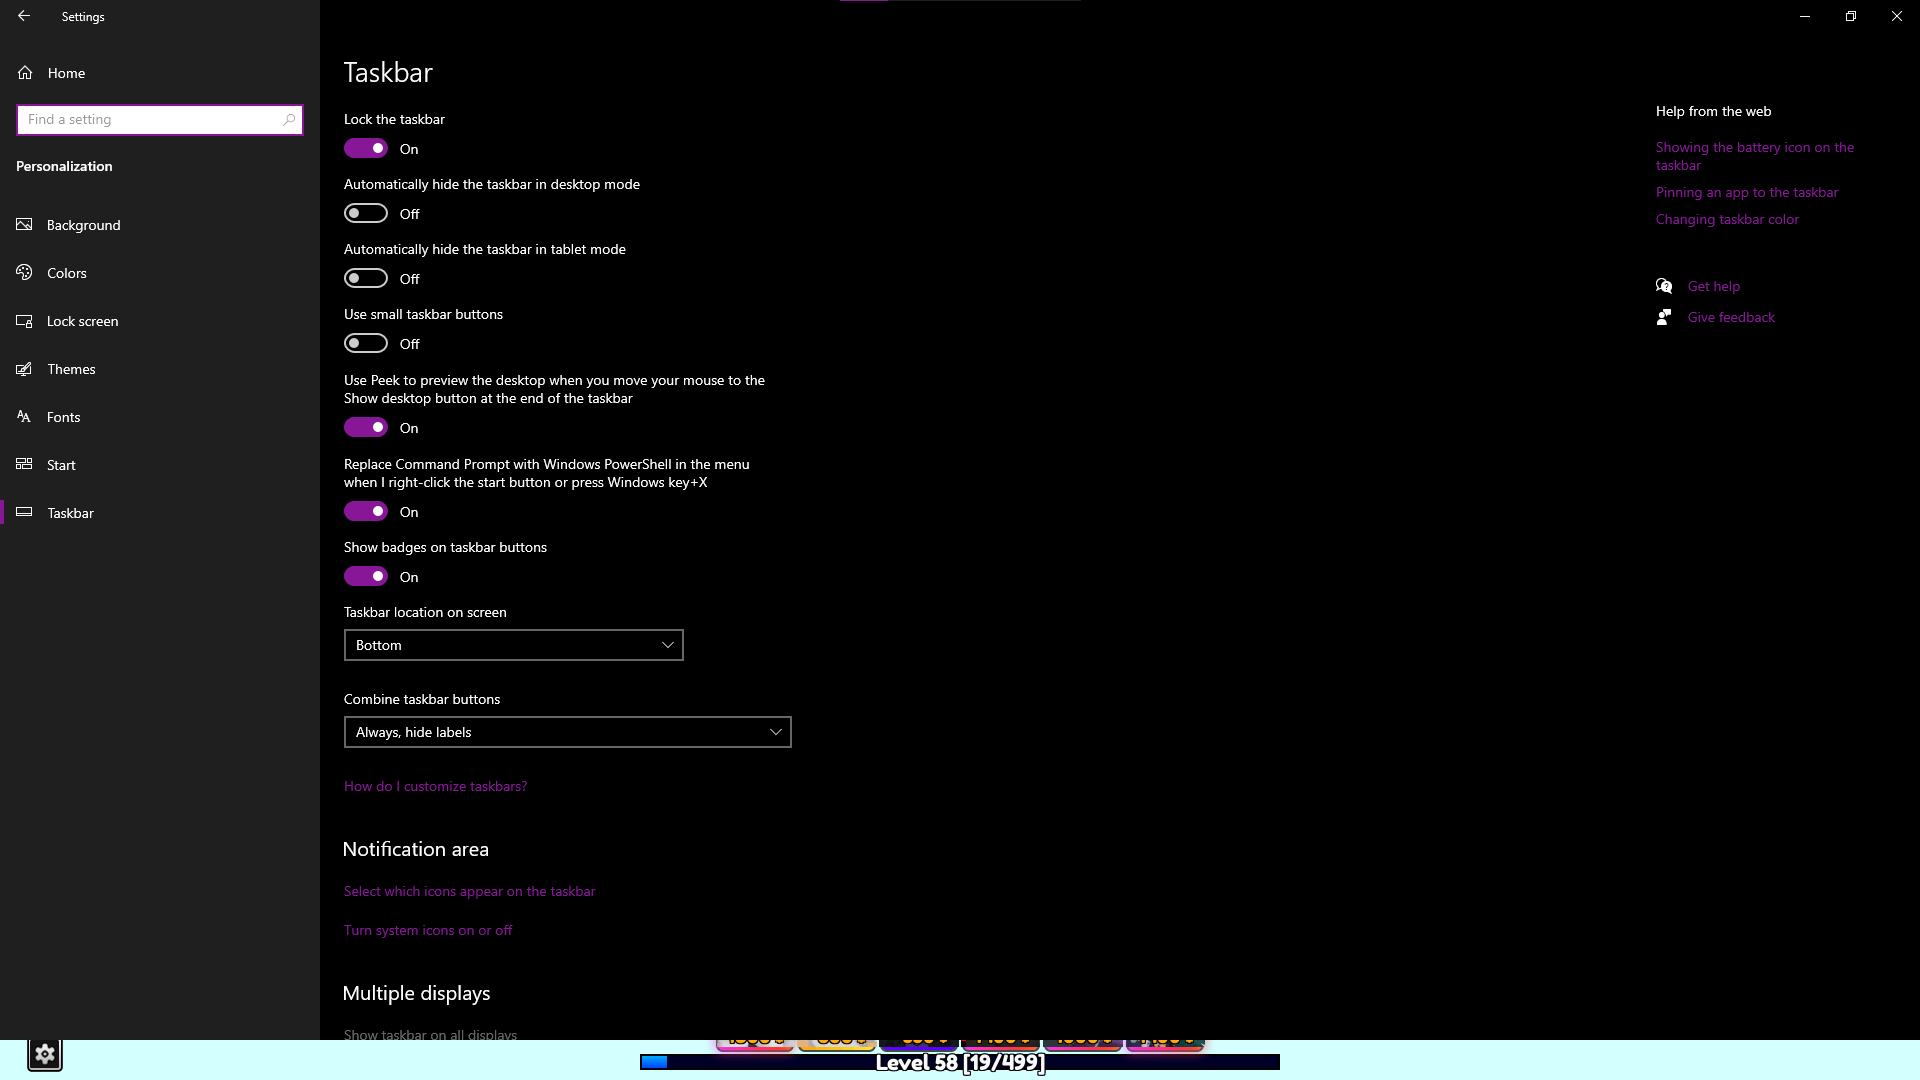This screenshot has width=1920, height=1080.
Task: Open How do I customize taskbars link
Action: pyautogui.click(x=435, y=786)
